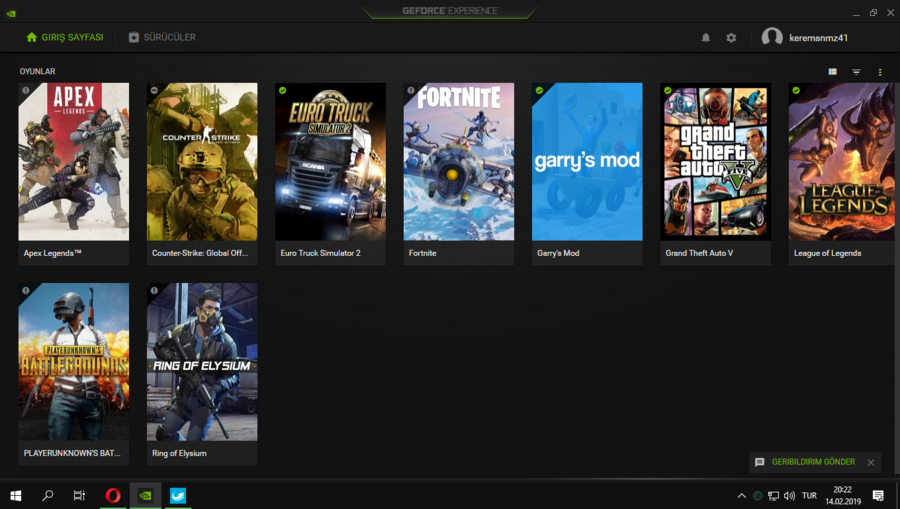Click the drivers icon beside SÜRÜCÜLER
The width and height of the screenshot is (900, 509).
[x=134, y=37]
